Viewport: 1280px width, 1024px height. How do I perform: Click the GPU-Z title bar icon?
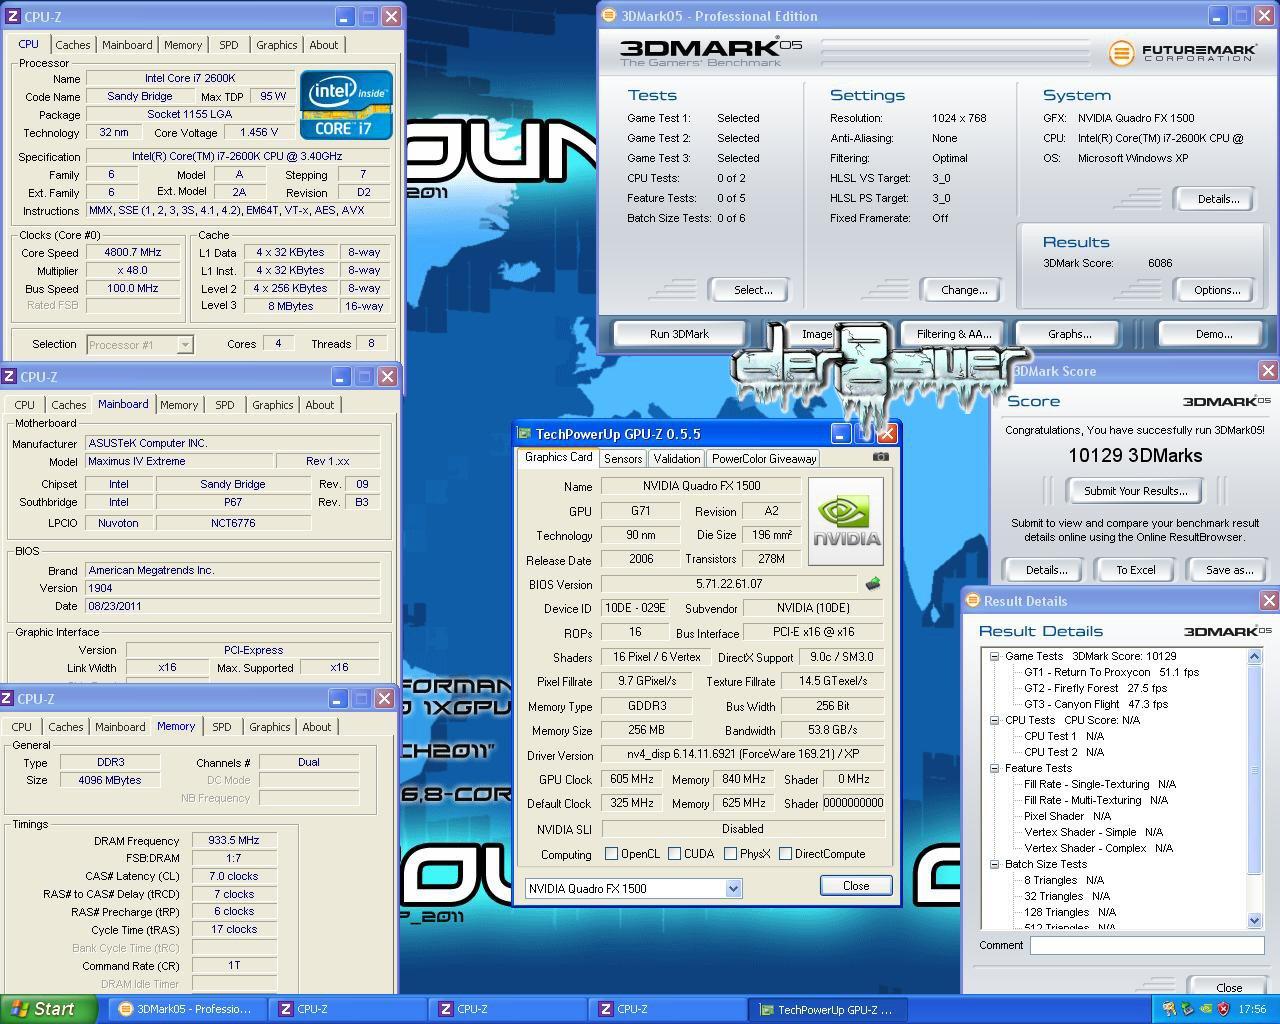pyautogui.click(x=524, y=434)
